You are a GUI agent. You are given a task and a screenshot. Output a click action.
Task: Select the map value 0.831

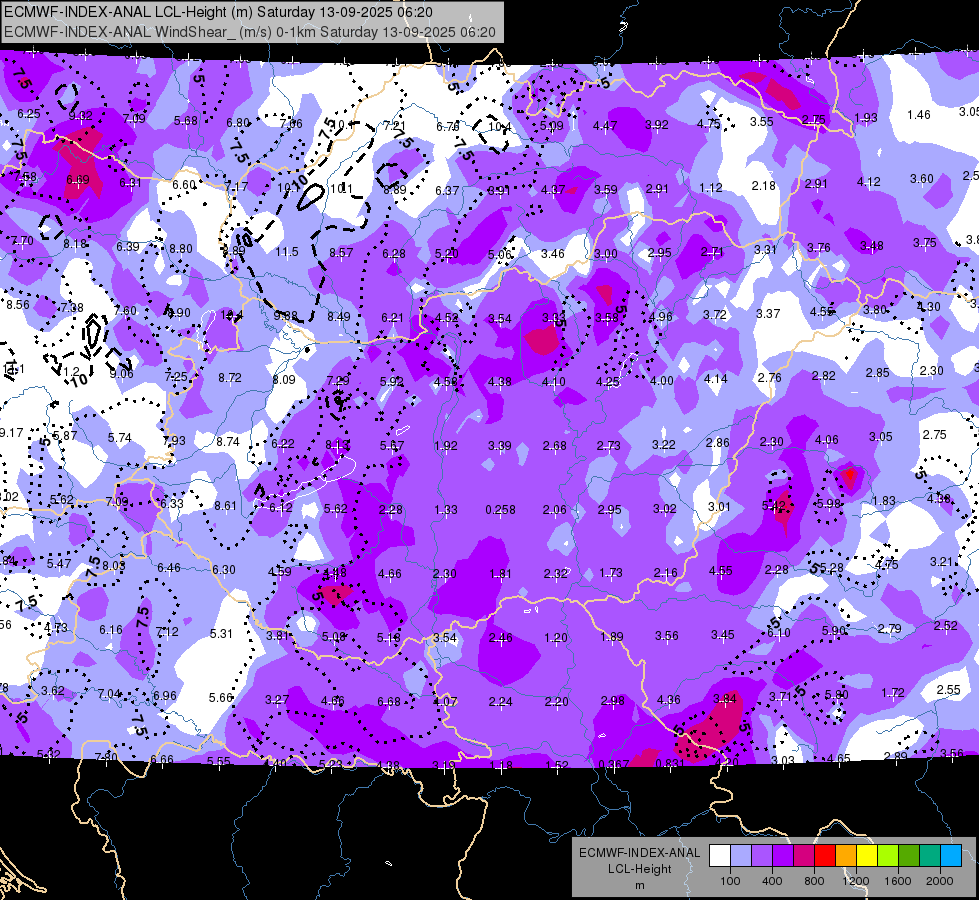(x=669, y=763)
